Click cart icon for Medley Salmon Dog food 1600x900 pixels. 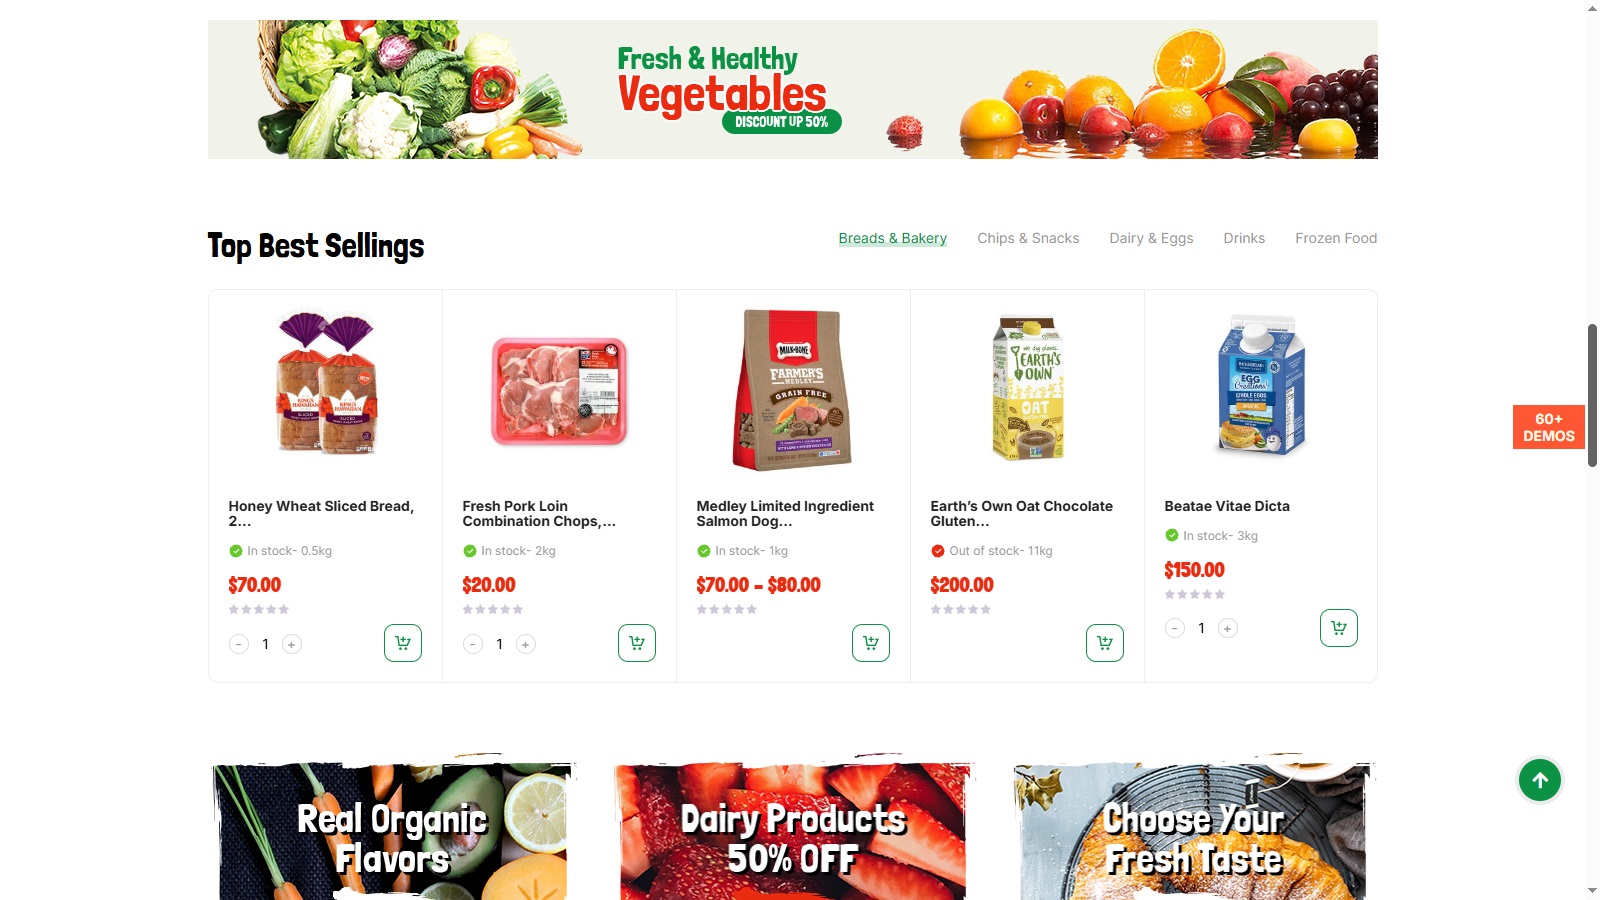(x=871, y=643)
